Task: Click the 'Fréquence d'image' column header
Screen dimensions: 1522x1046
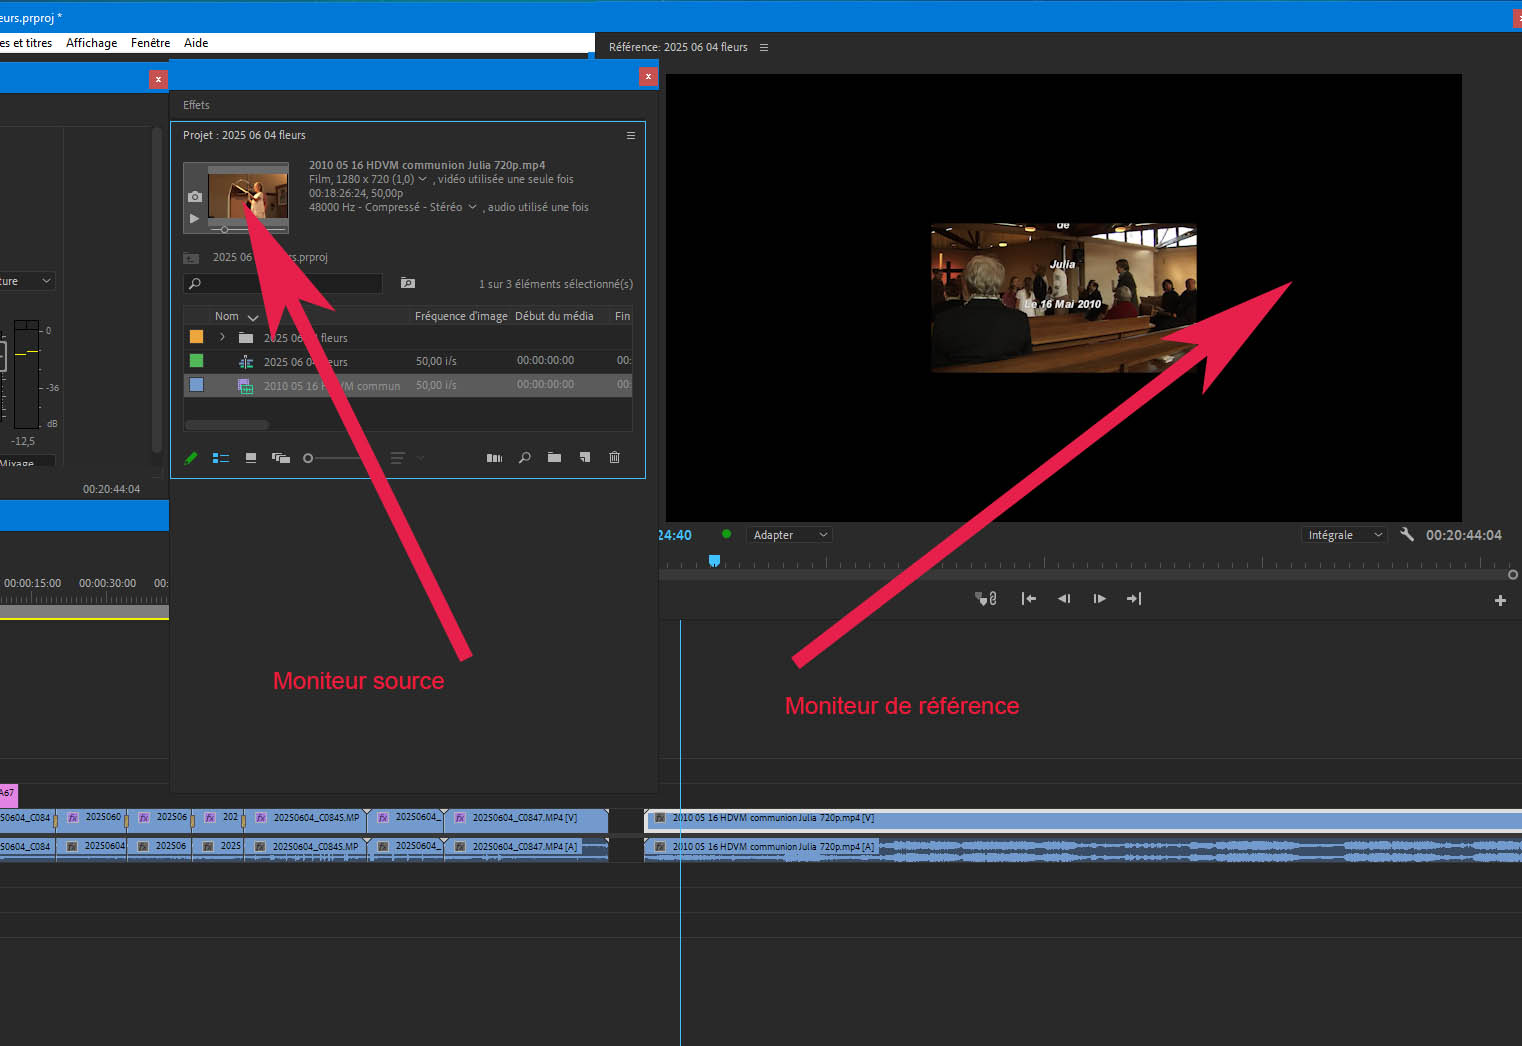Action: [x=461, y=316]
